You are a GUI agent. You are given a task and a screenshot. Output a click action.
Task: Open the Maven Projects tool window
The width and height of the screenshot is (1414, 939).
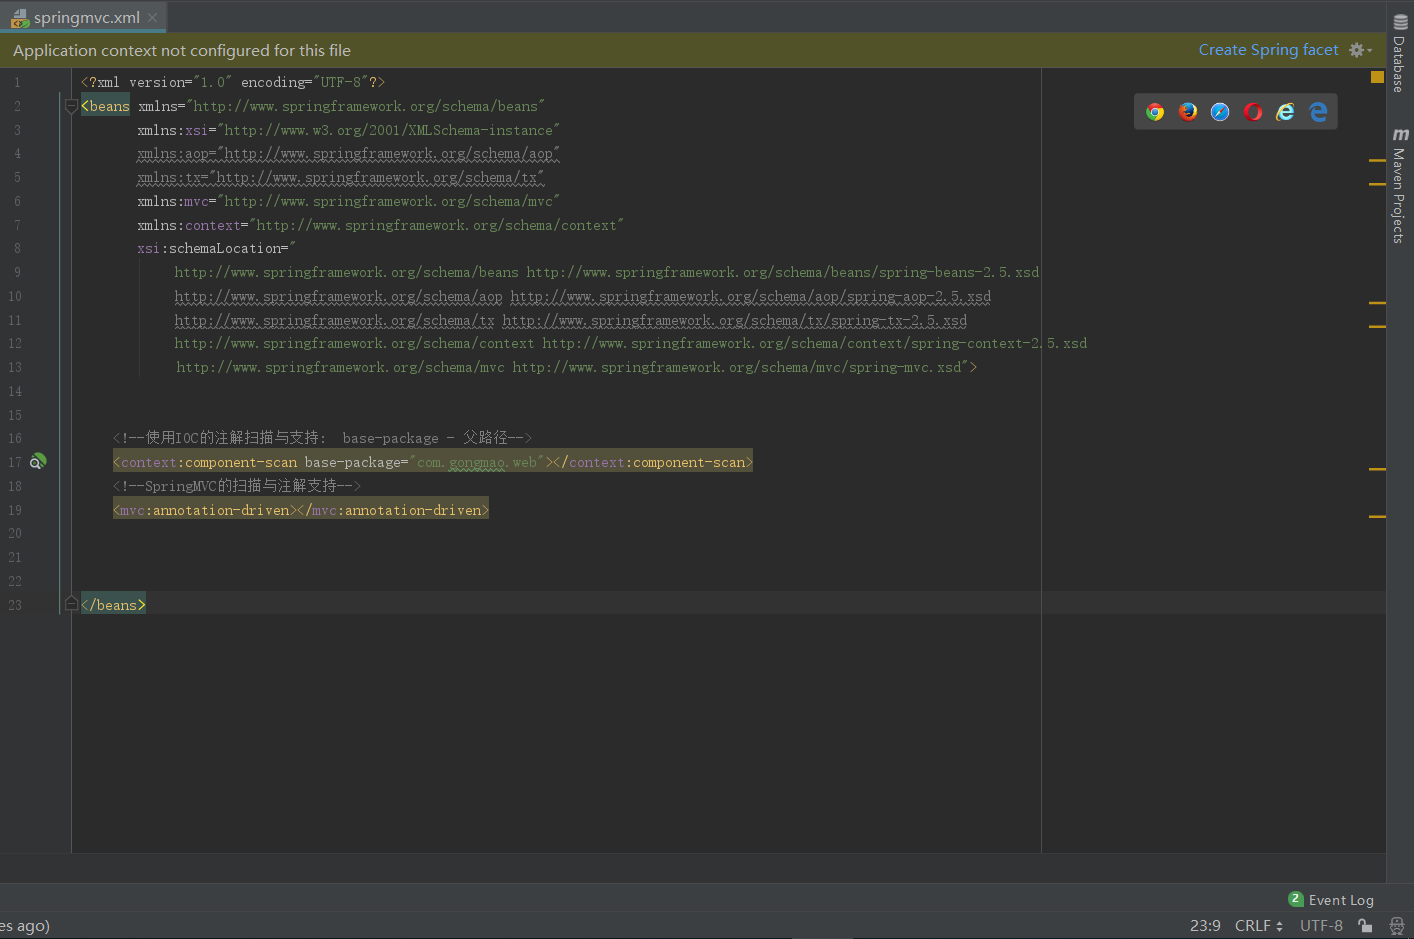1400,185
